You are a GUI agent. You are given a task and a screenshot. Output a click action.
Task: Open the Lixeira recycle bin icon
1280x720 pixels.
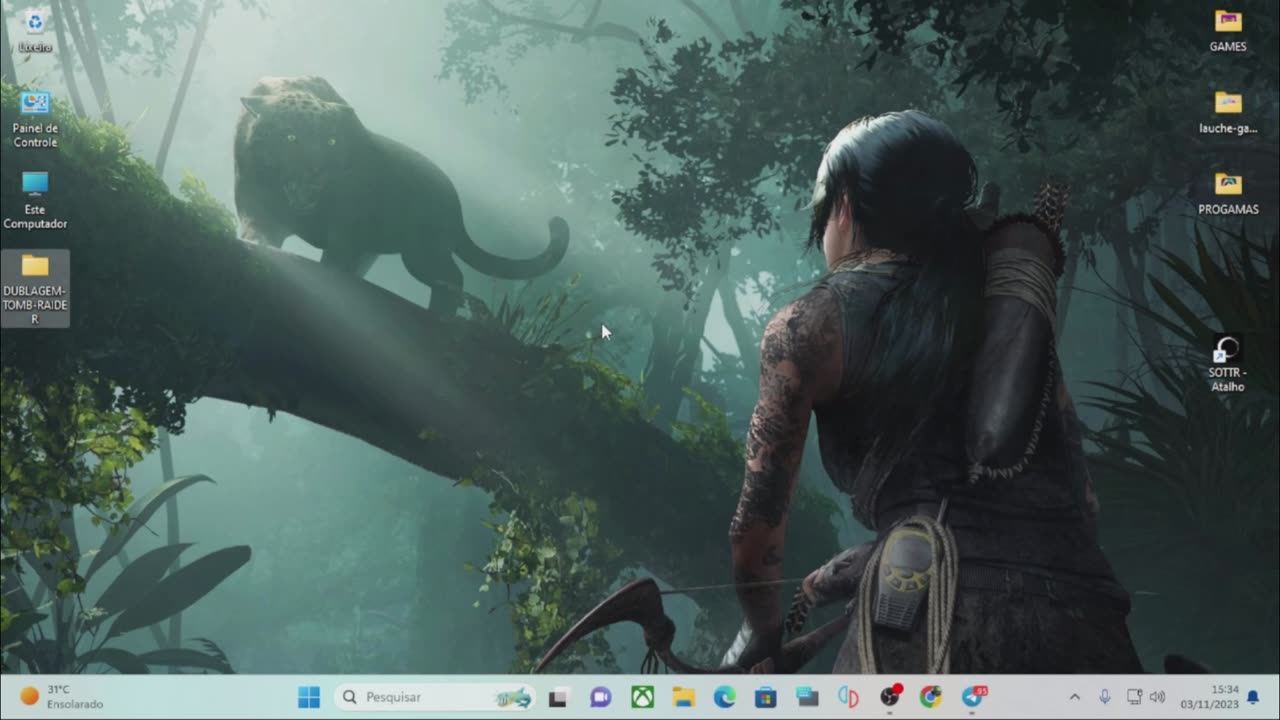(x=35, y=30)
